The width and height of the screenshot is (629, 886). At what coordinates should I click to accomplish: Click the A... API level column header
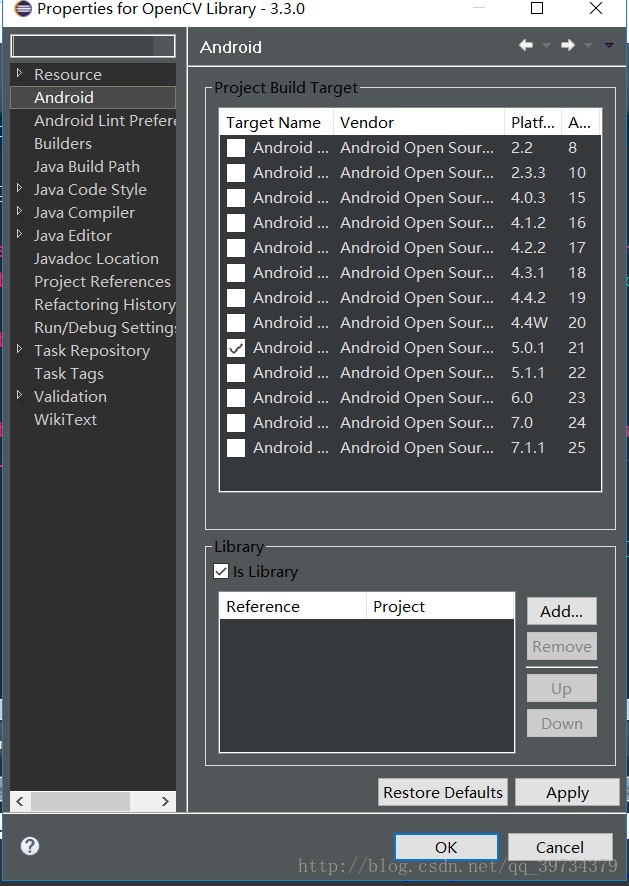coord(580,123)
